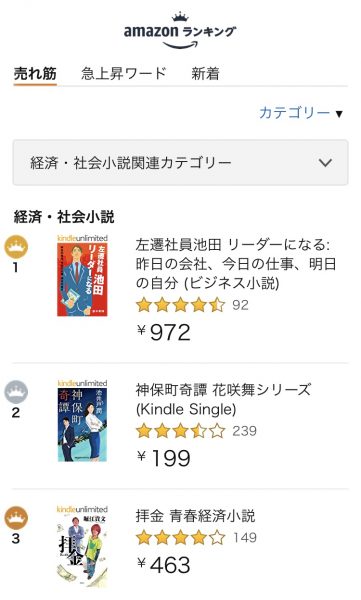Switch to 急上昇ワード tab
The height and width of the screenshot is (600, 361).
[124, 73]
